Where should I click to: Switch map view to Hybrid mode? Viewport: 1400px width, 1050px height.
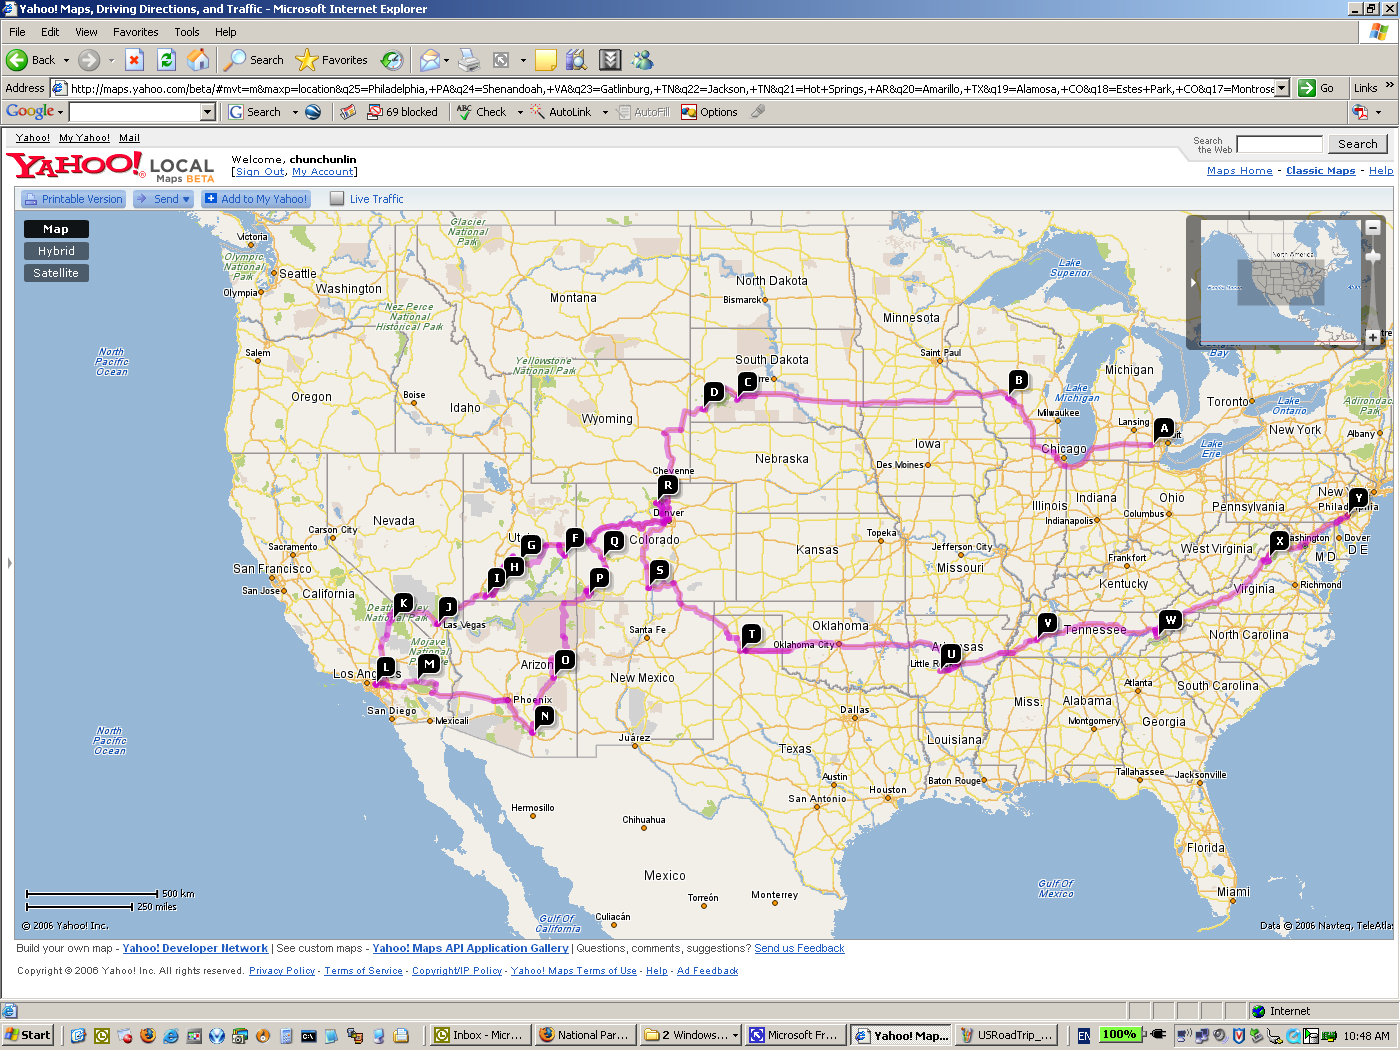point(56,251)
